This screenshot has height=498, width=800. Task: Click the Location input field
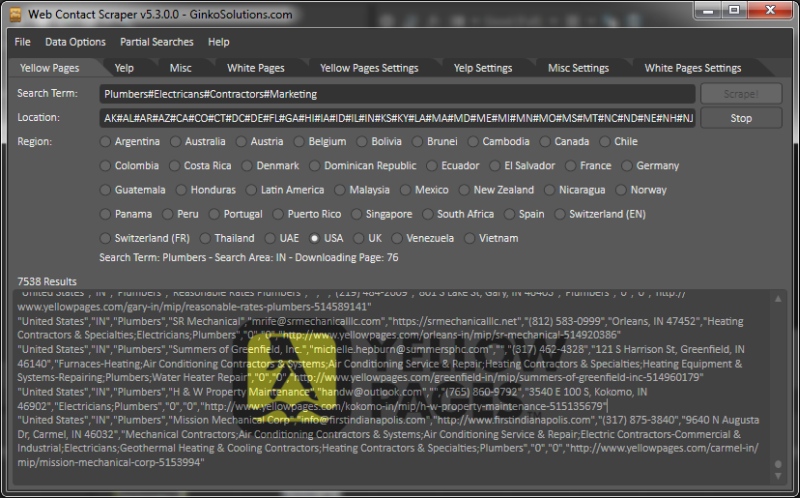397,118
